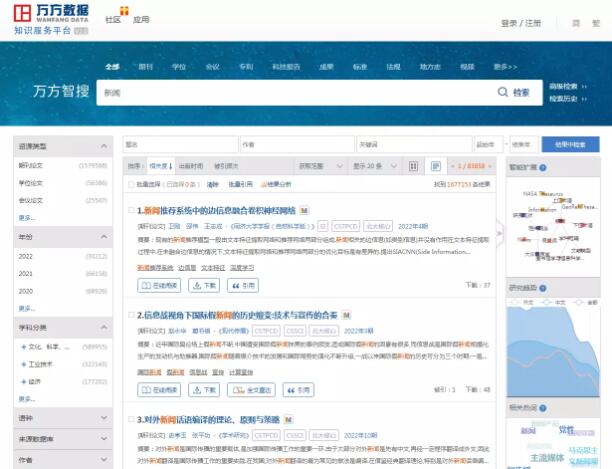Image resolution: width=612 pixels, height=469 pixels.
Task: Tick the checkbox of result 3
Action: pyautogui.click(x=132, y=419)
